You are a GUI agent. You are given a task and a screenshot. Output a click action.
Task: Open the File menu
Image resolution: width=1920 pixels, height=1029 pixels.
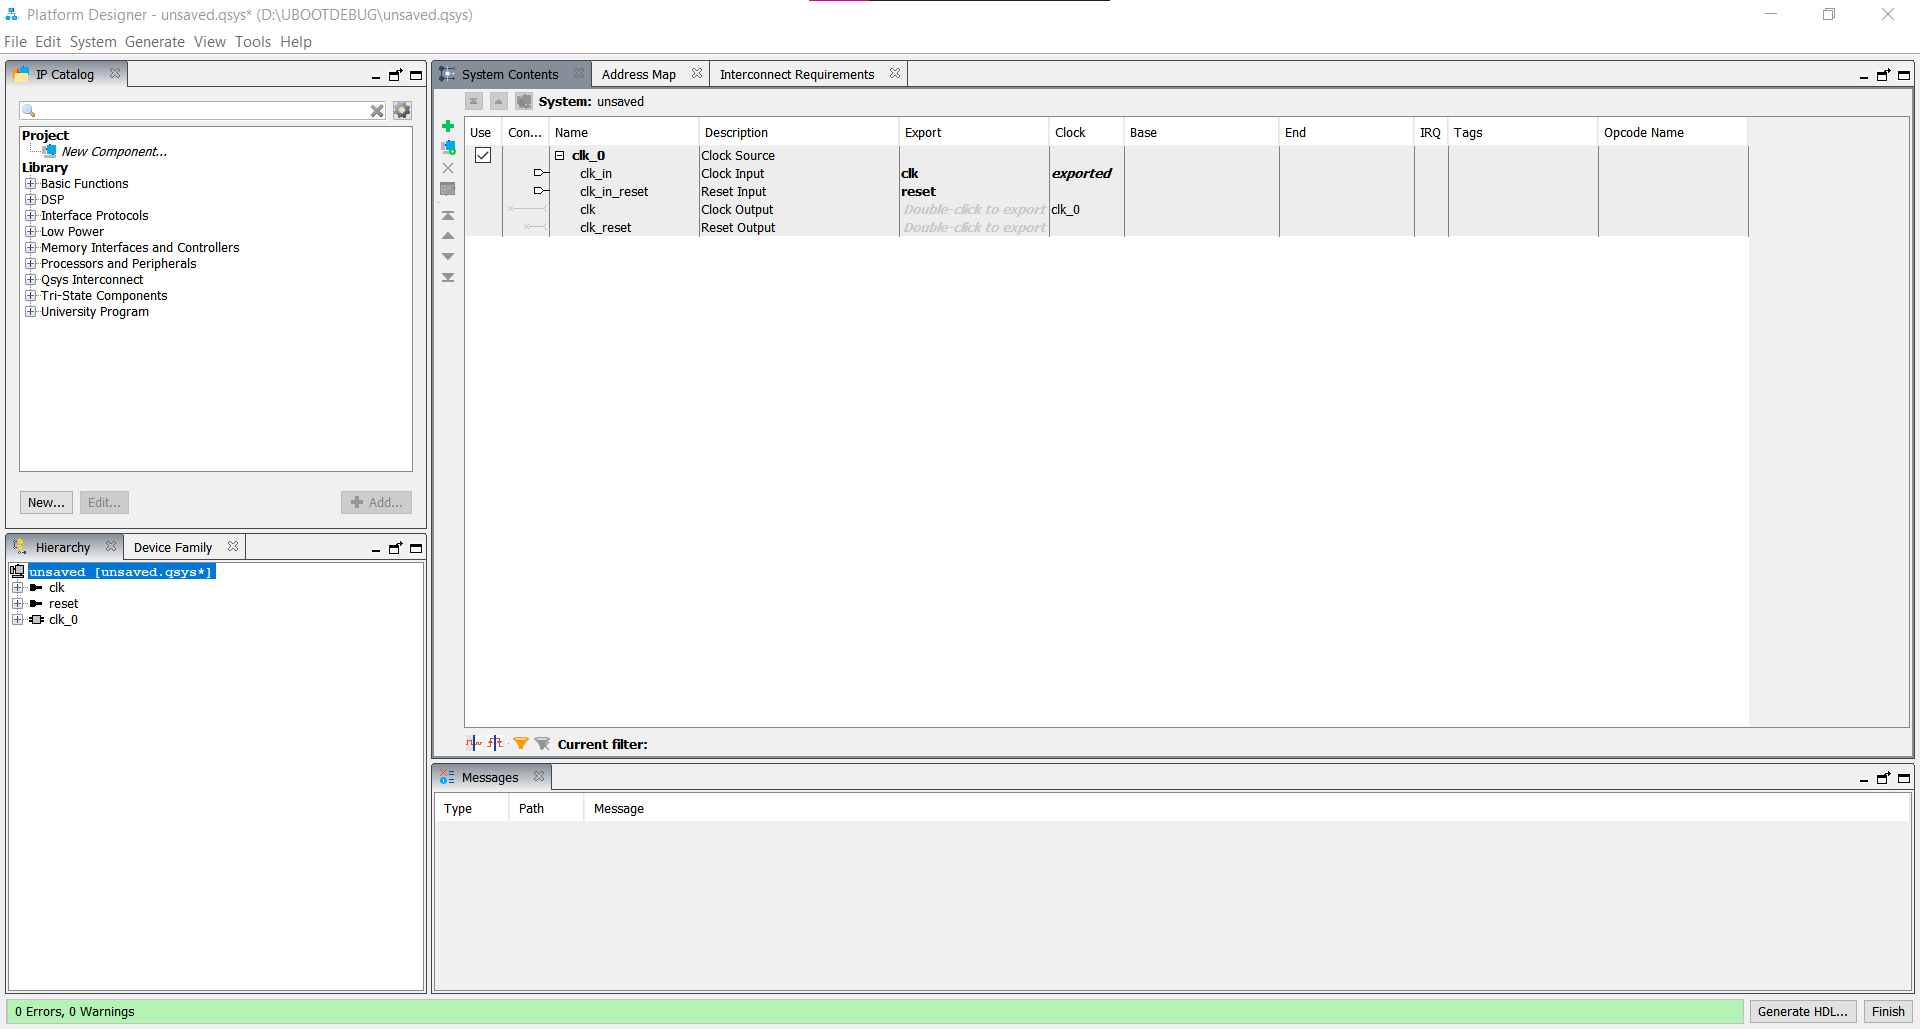pos(15,42)
